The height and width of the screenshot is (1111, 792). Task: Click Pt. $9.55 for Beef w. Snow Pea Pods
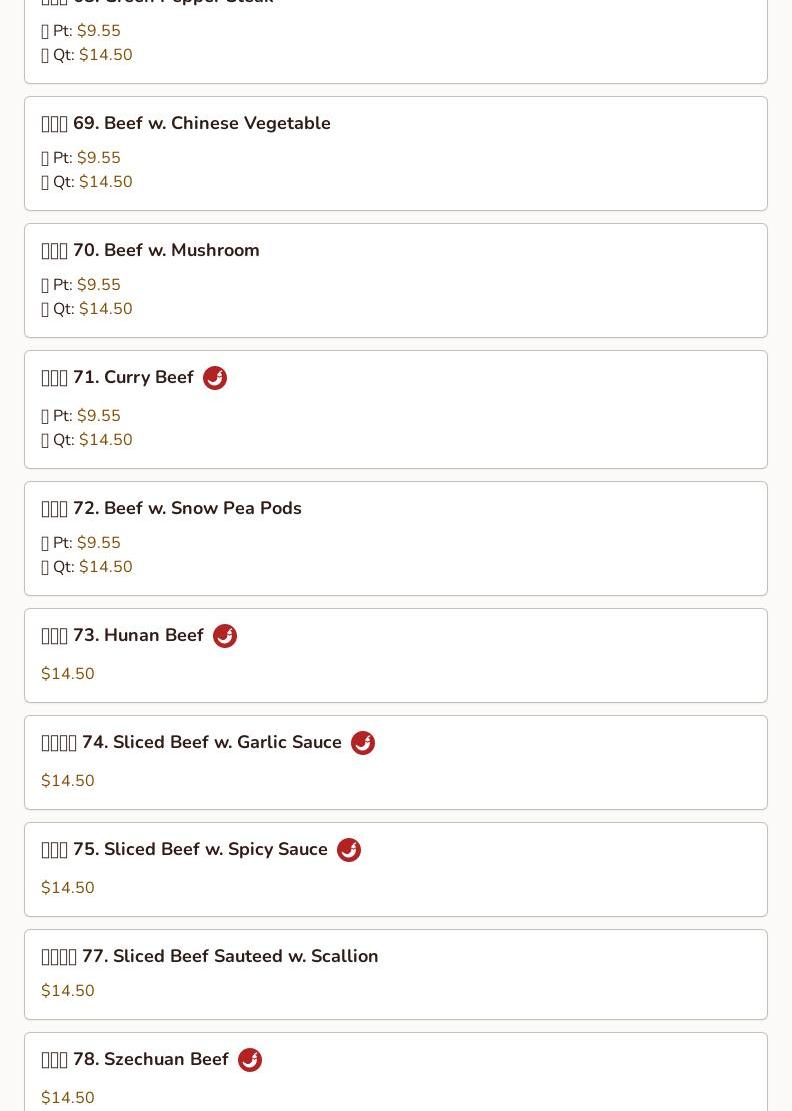pos(98,543)
